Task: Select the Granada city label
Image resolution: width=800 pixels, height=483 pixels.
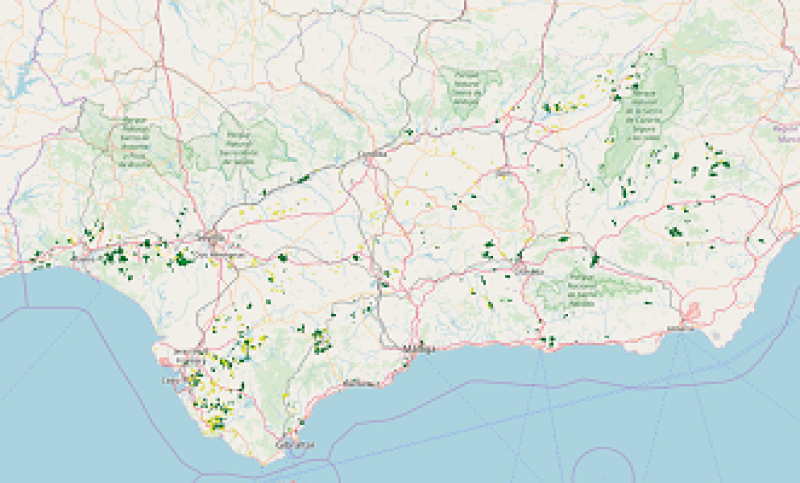Action: (x=527, y=271)
